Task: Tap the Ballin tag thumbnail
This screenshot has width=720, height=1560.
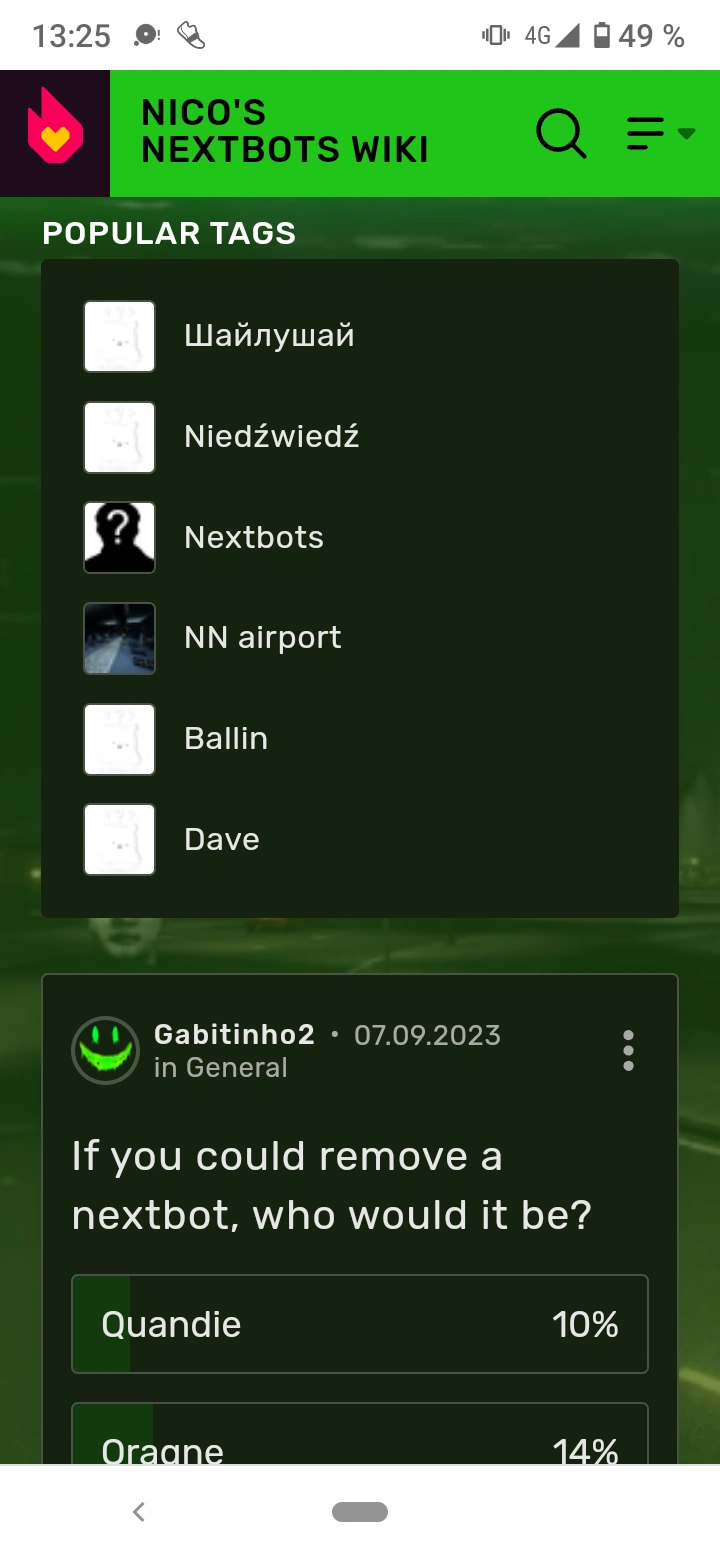Action: pos(119,739)
